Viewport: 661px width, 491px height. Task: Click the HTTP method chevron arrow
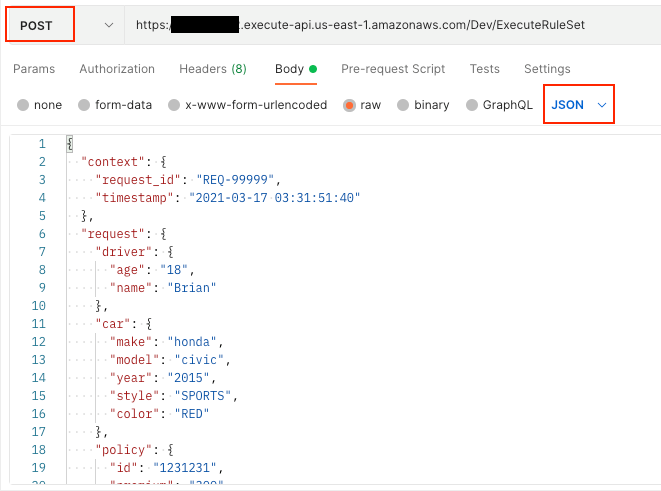click(x=109, y=25)
